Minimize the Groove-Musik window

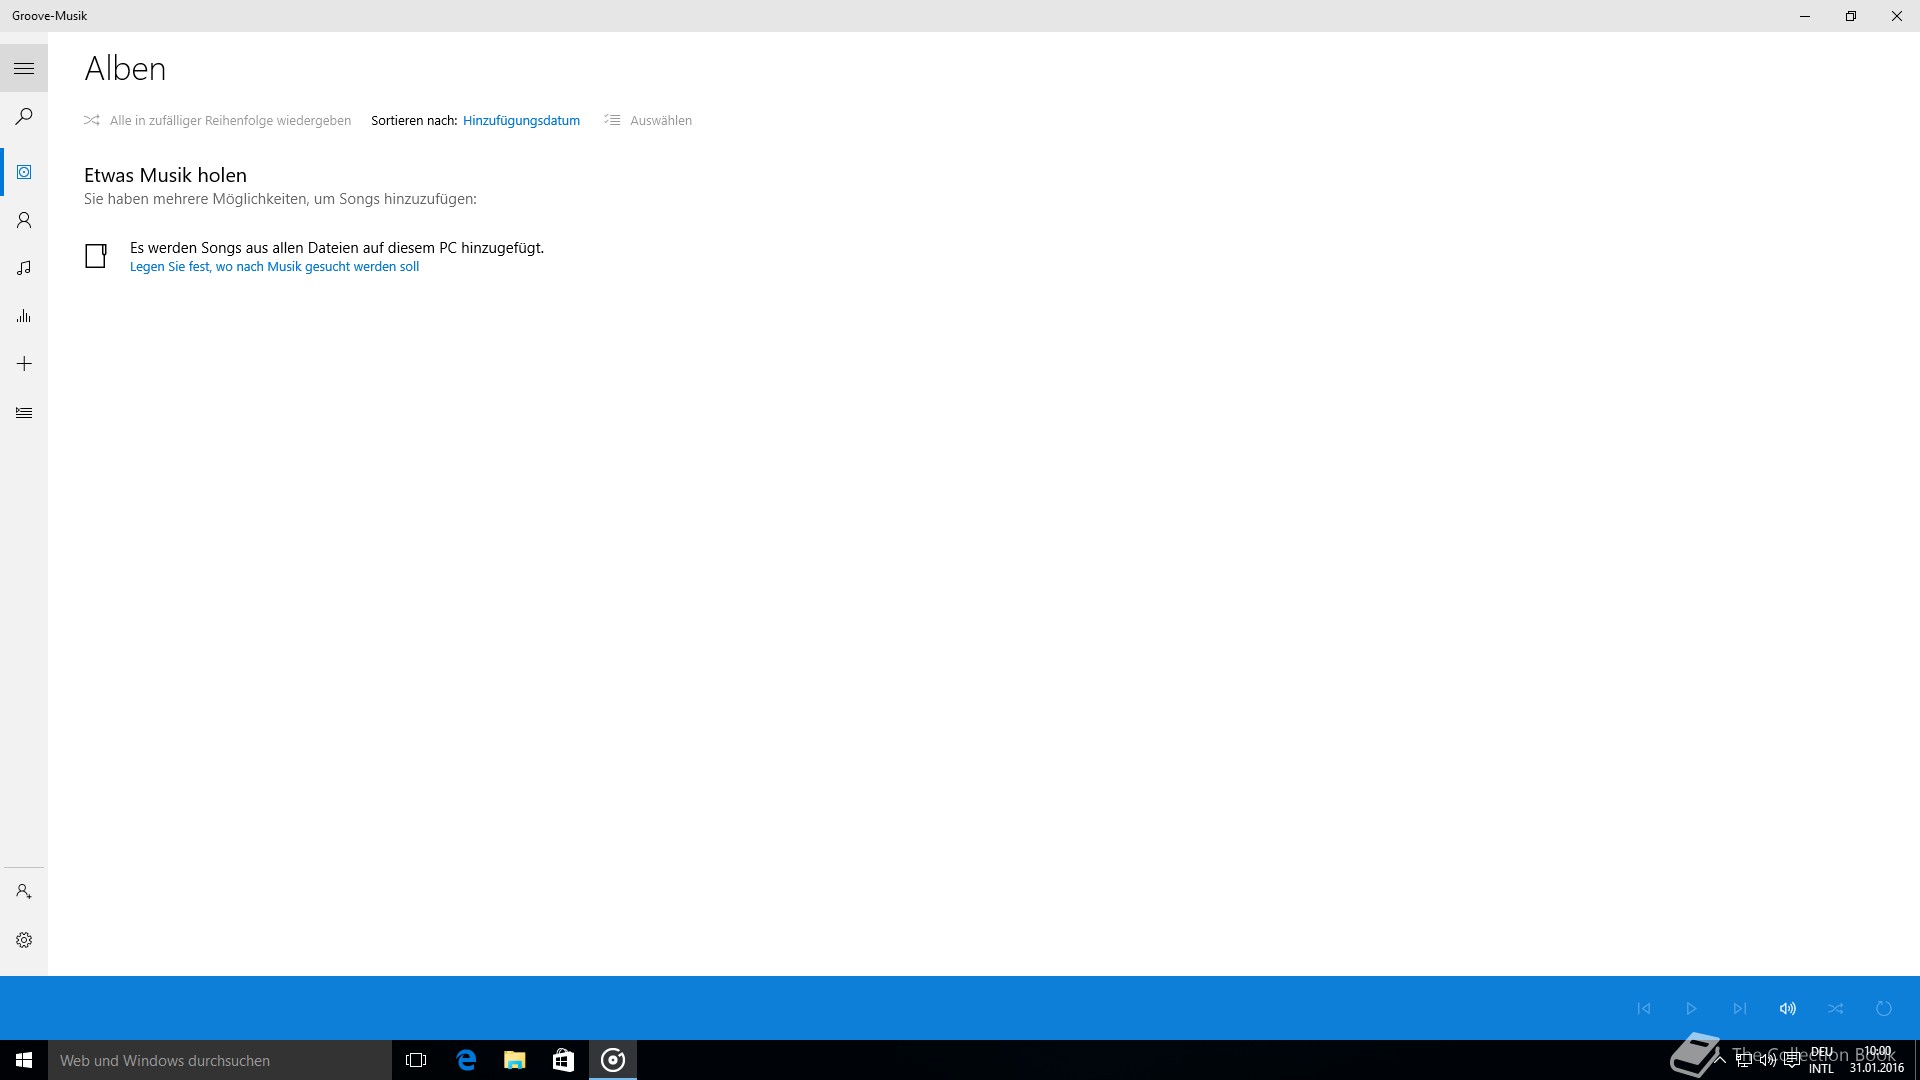tap(1805, 16)
